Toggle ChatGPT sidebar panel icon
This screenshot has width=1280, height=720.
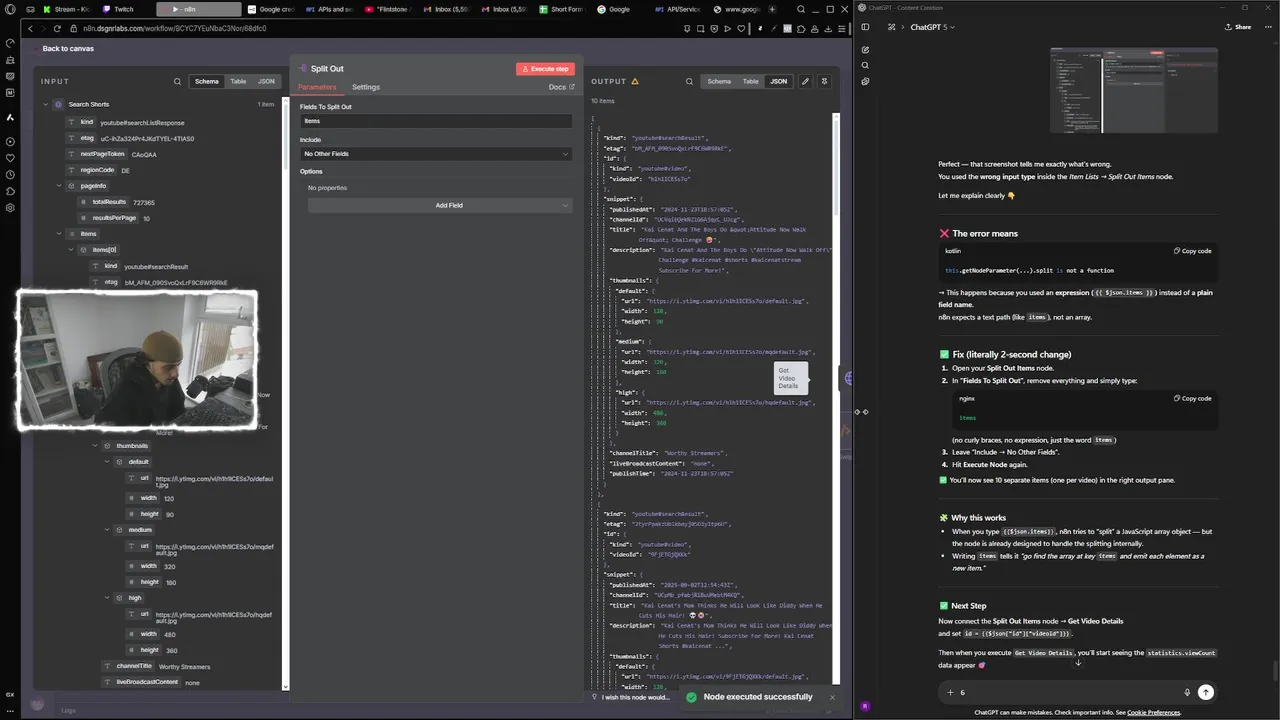865,27
